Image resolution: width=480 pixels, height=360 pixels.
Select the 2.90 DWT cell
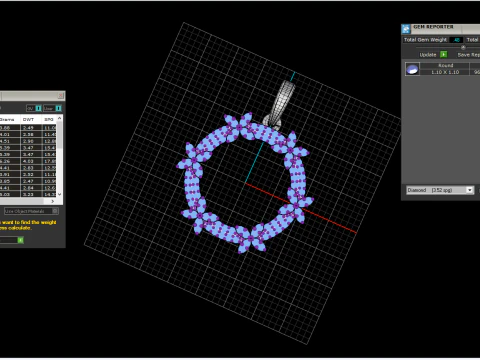click(31, 141)
